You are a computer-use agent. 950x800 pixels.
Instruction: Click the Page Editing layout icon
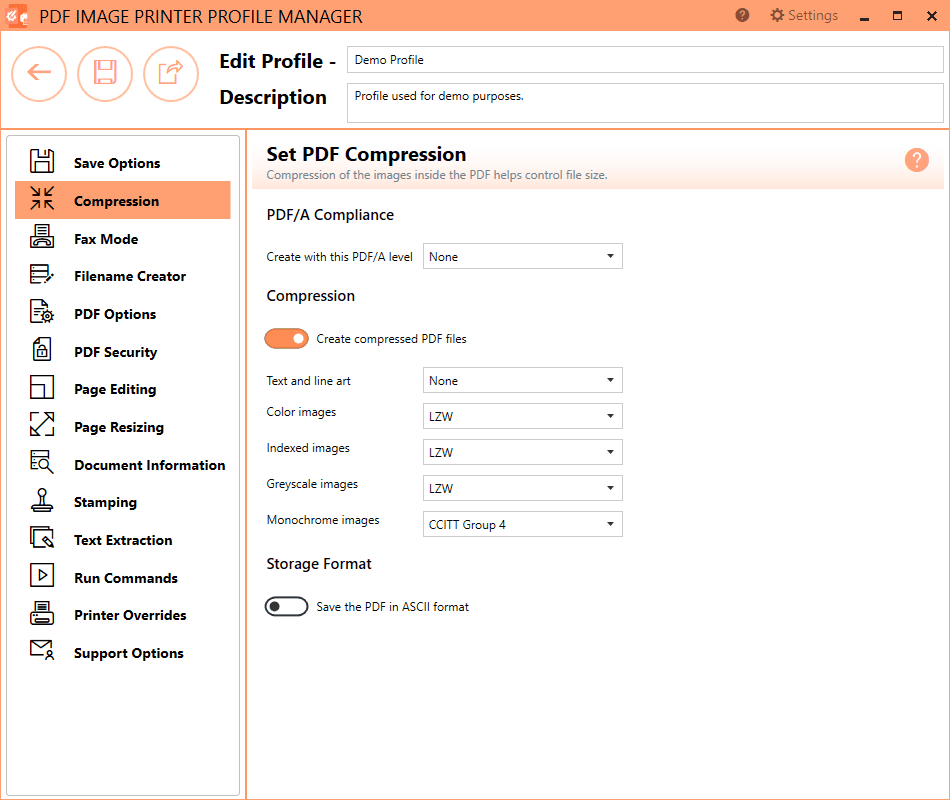tap(42, 387)
